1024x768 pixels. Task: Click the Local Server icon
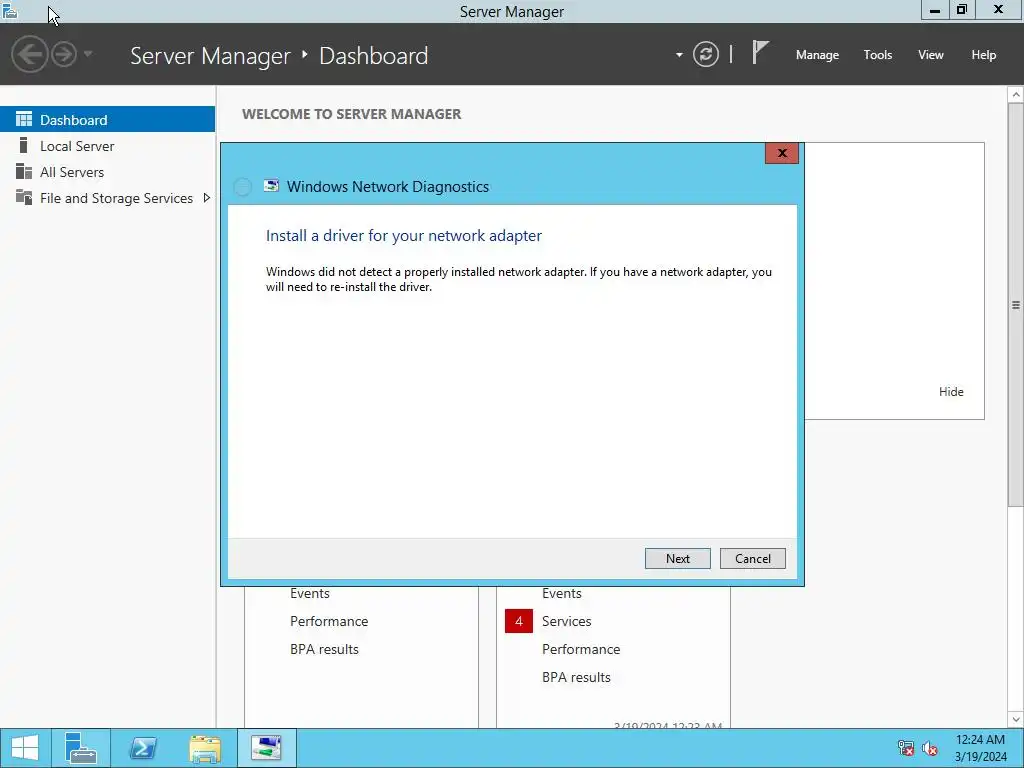click(x=24, y=145)
